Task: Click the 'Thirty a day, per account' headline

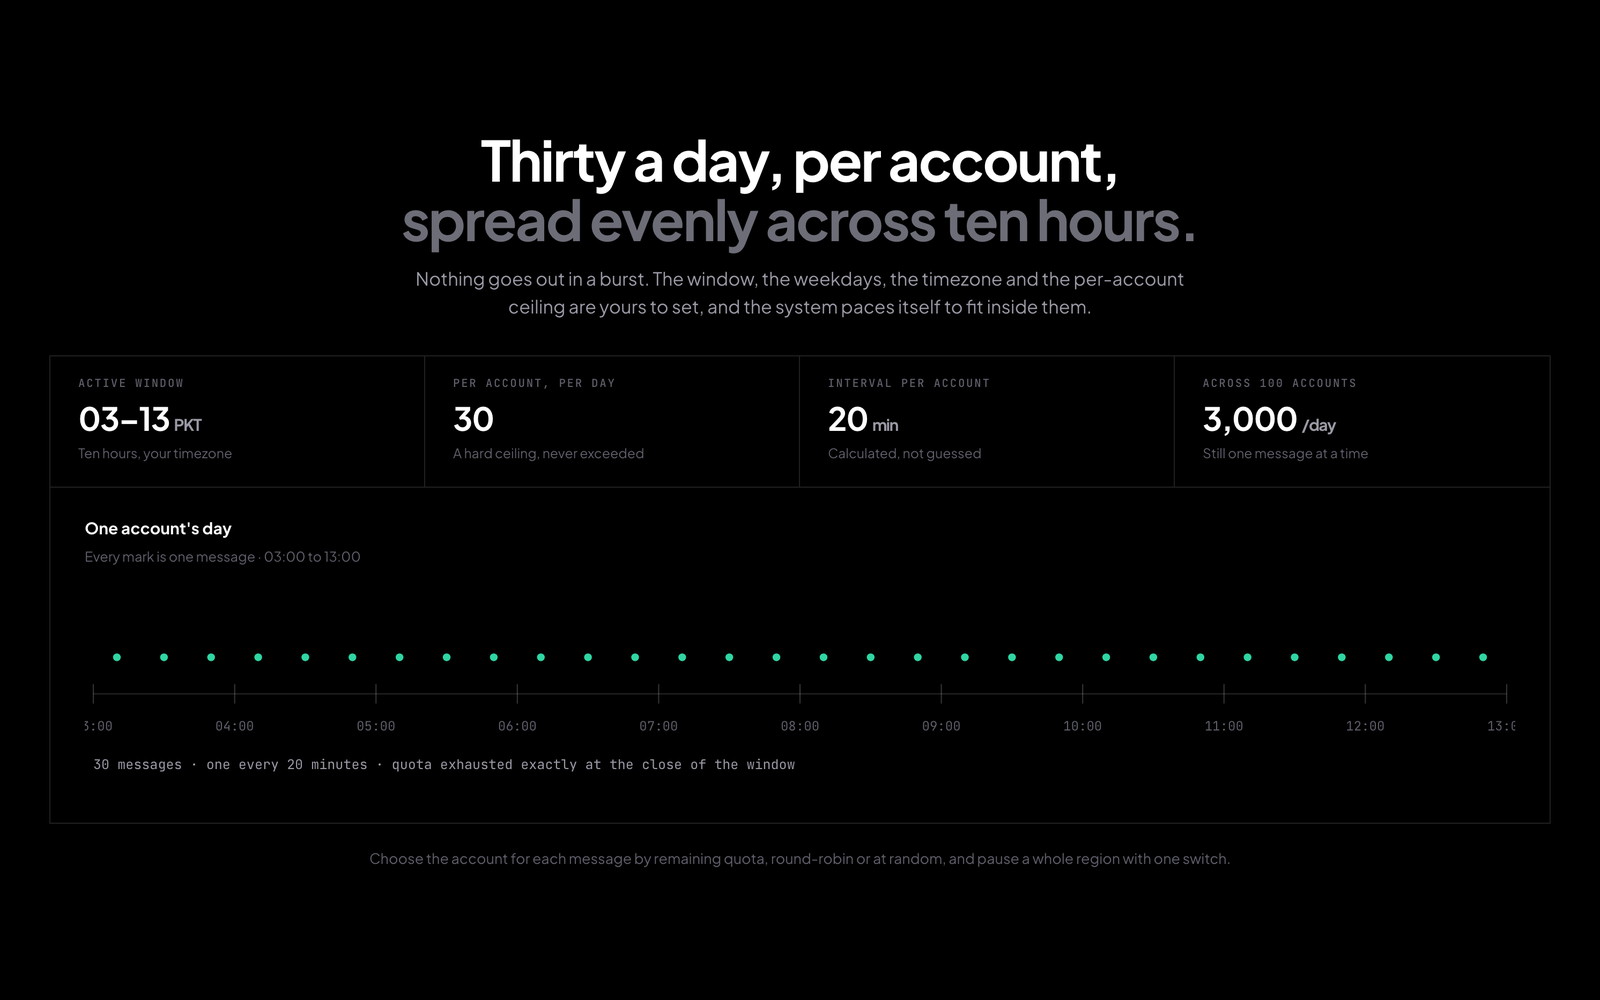Action: coord(799,162)
